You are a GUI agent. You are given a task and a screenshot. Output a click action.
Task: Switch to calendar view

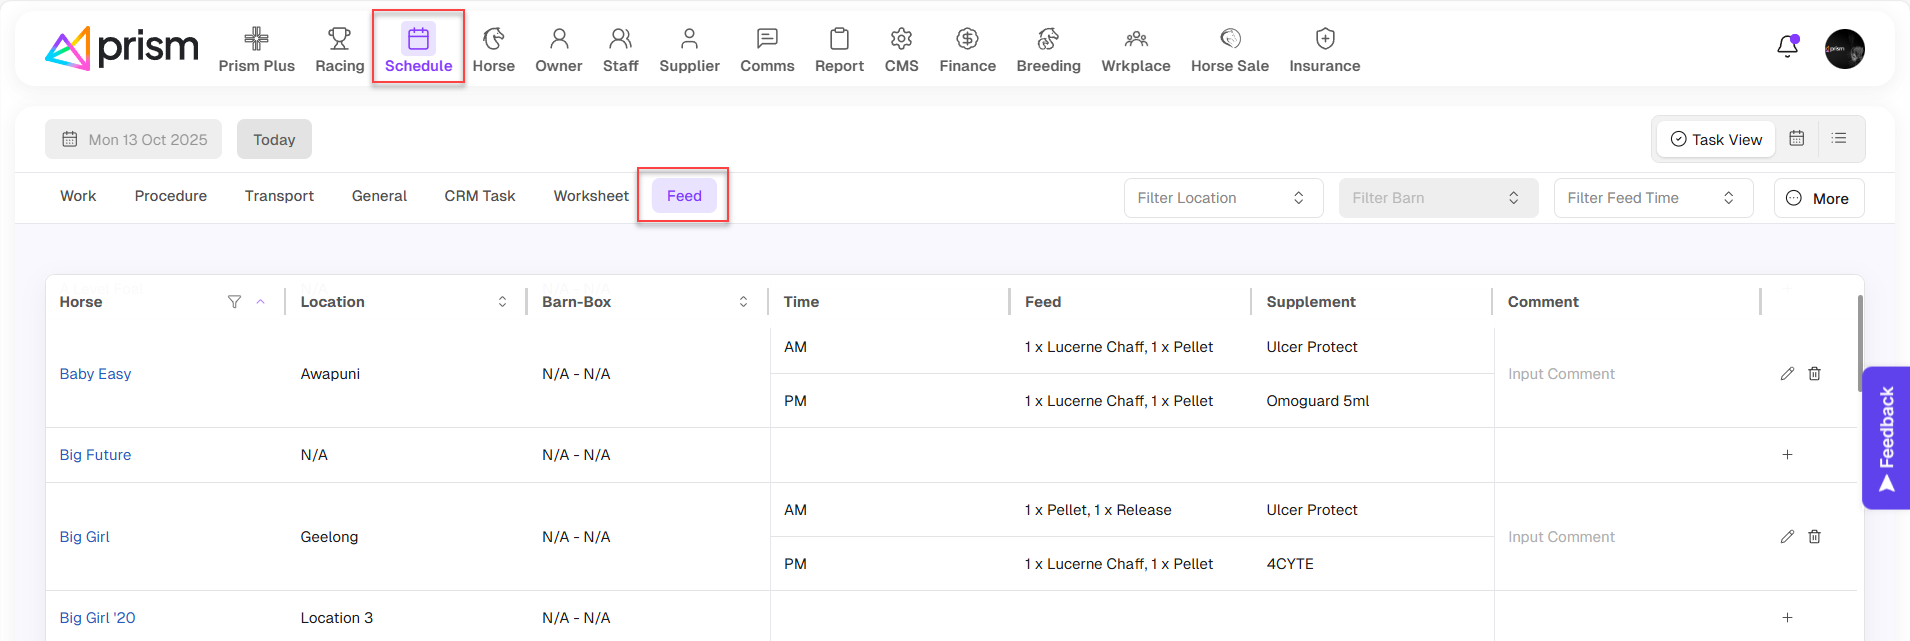1796,139
